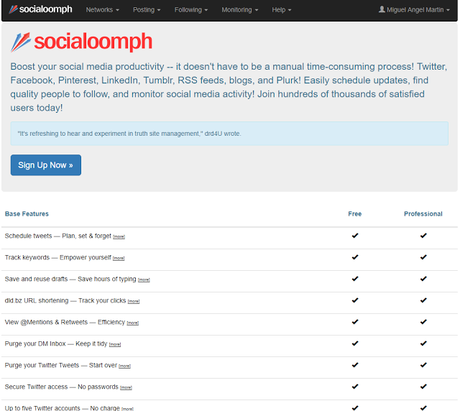Open the Help menu
Screen dimensions: 460x411
(x=281, y=10)
